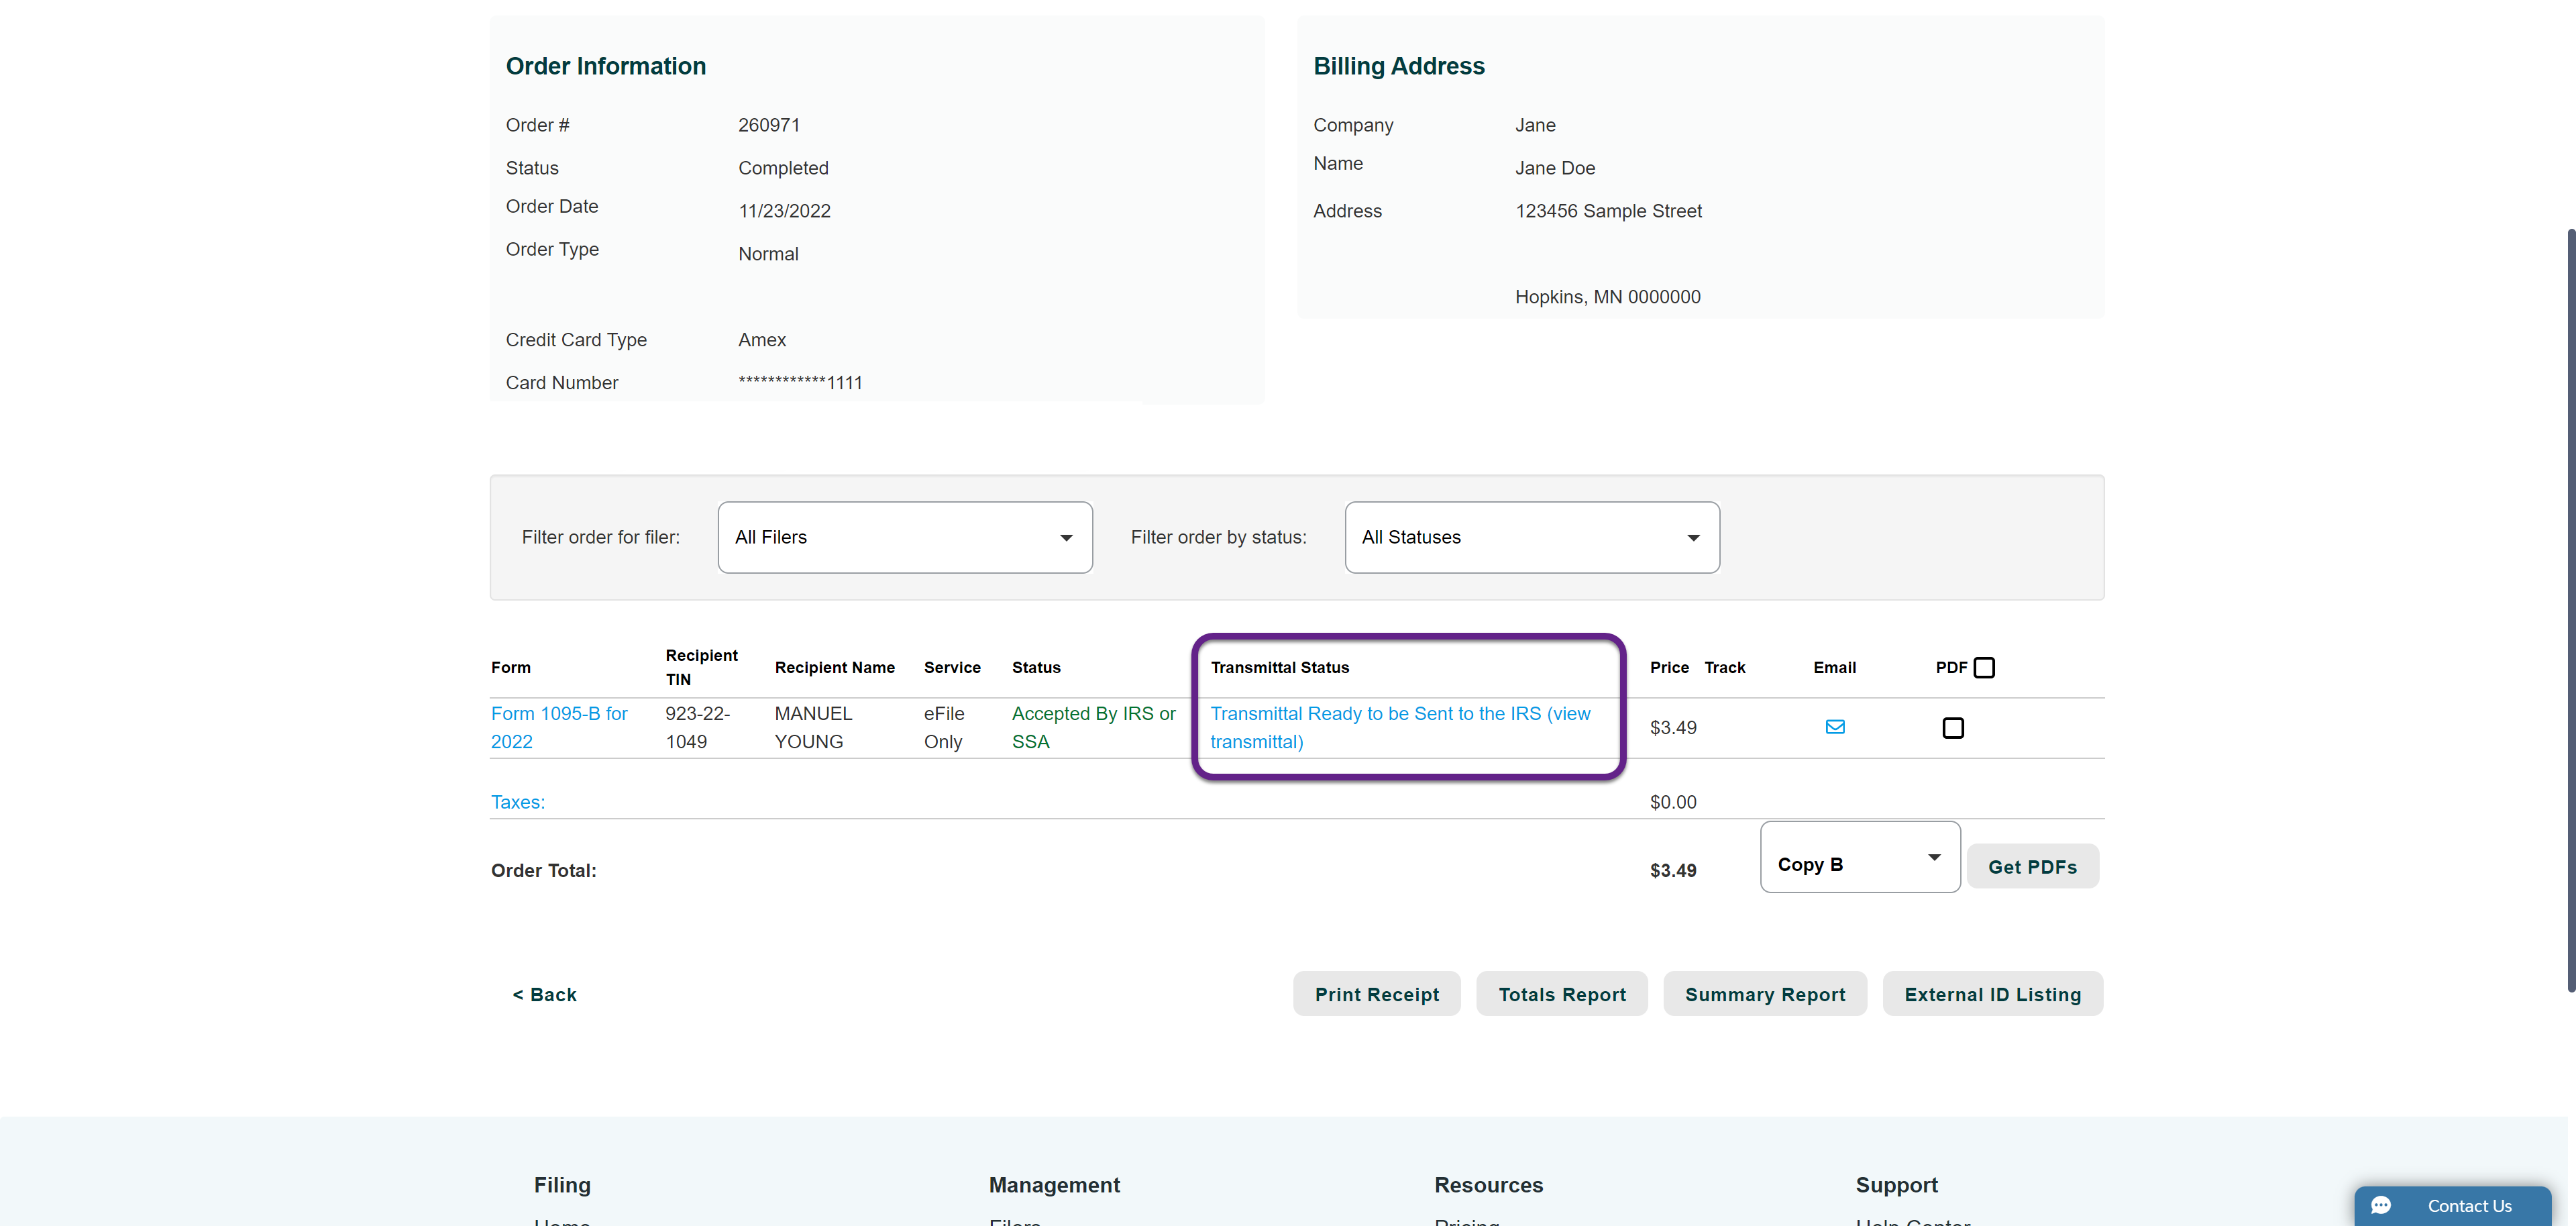Check the PDF checkbox for Form 1095-B row
2576x1226 pixels.
(1952, 728)
